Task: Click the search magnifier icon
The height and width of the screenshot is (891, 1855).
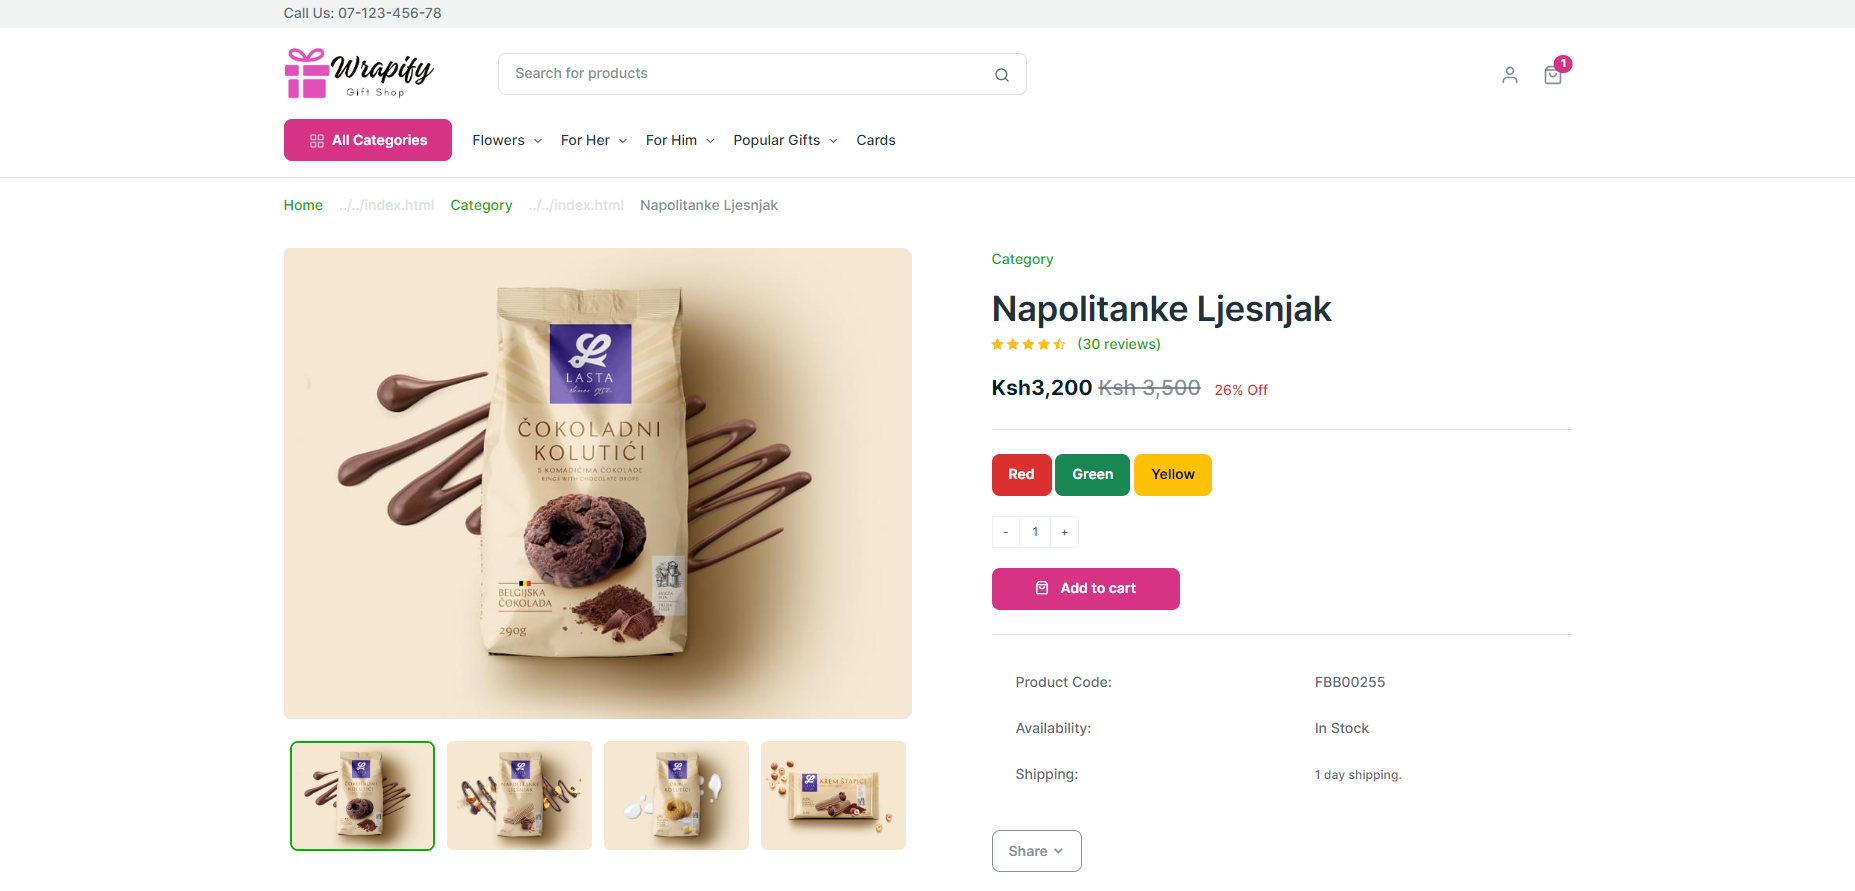Action: click(x=1001, y=75)
